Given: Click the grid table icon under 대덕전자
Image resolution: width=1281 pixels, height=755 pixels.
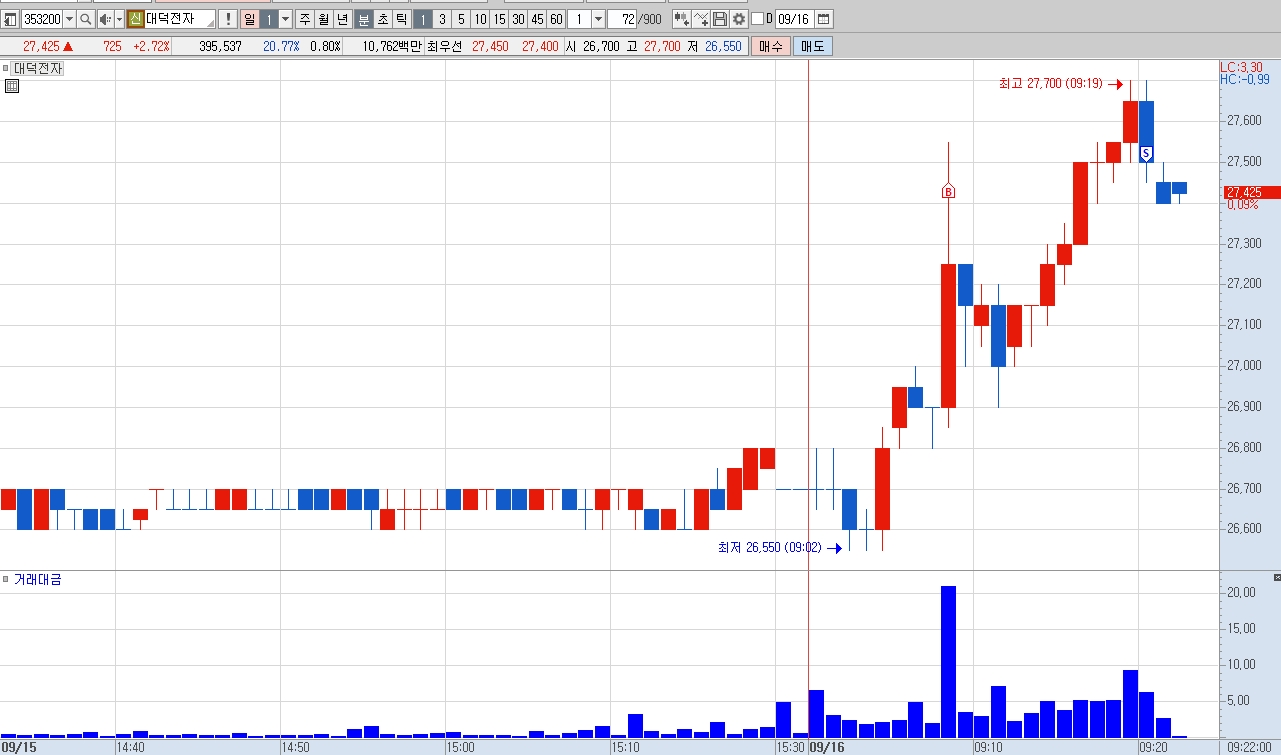Looking at the screenshot, I should tap(12, 86).
